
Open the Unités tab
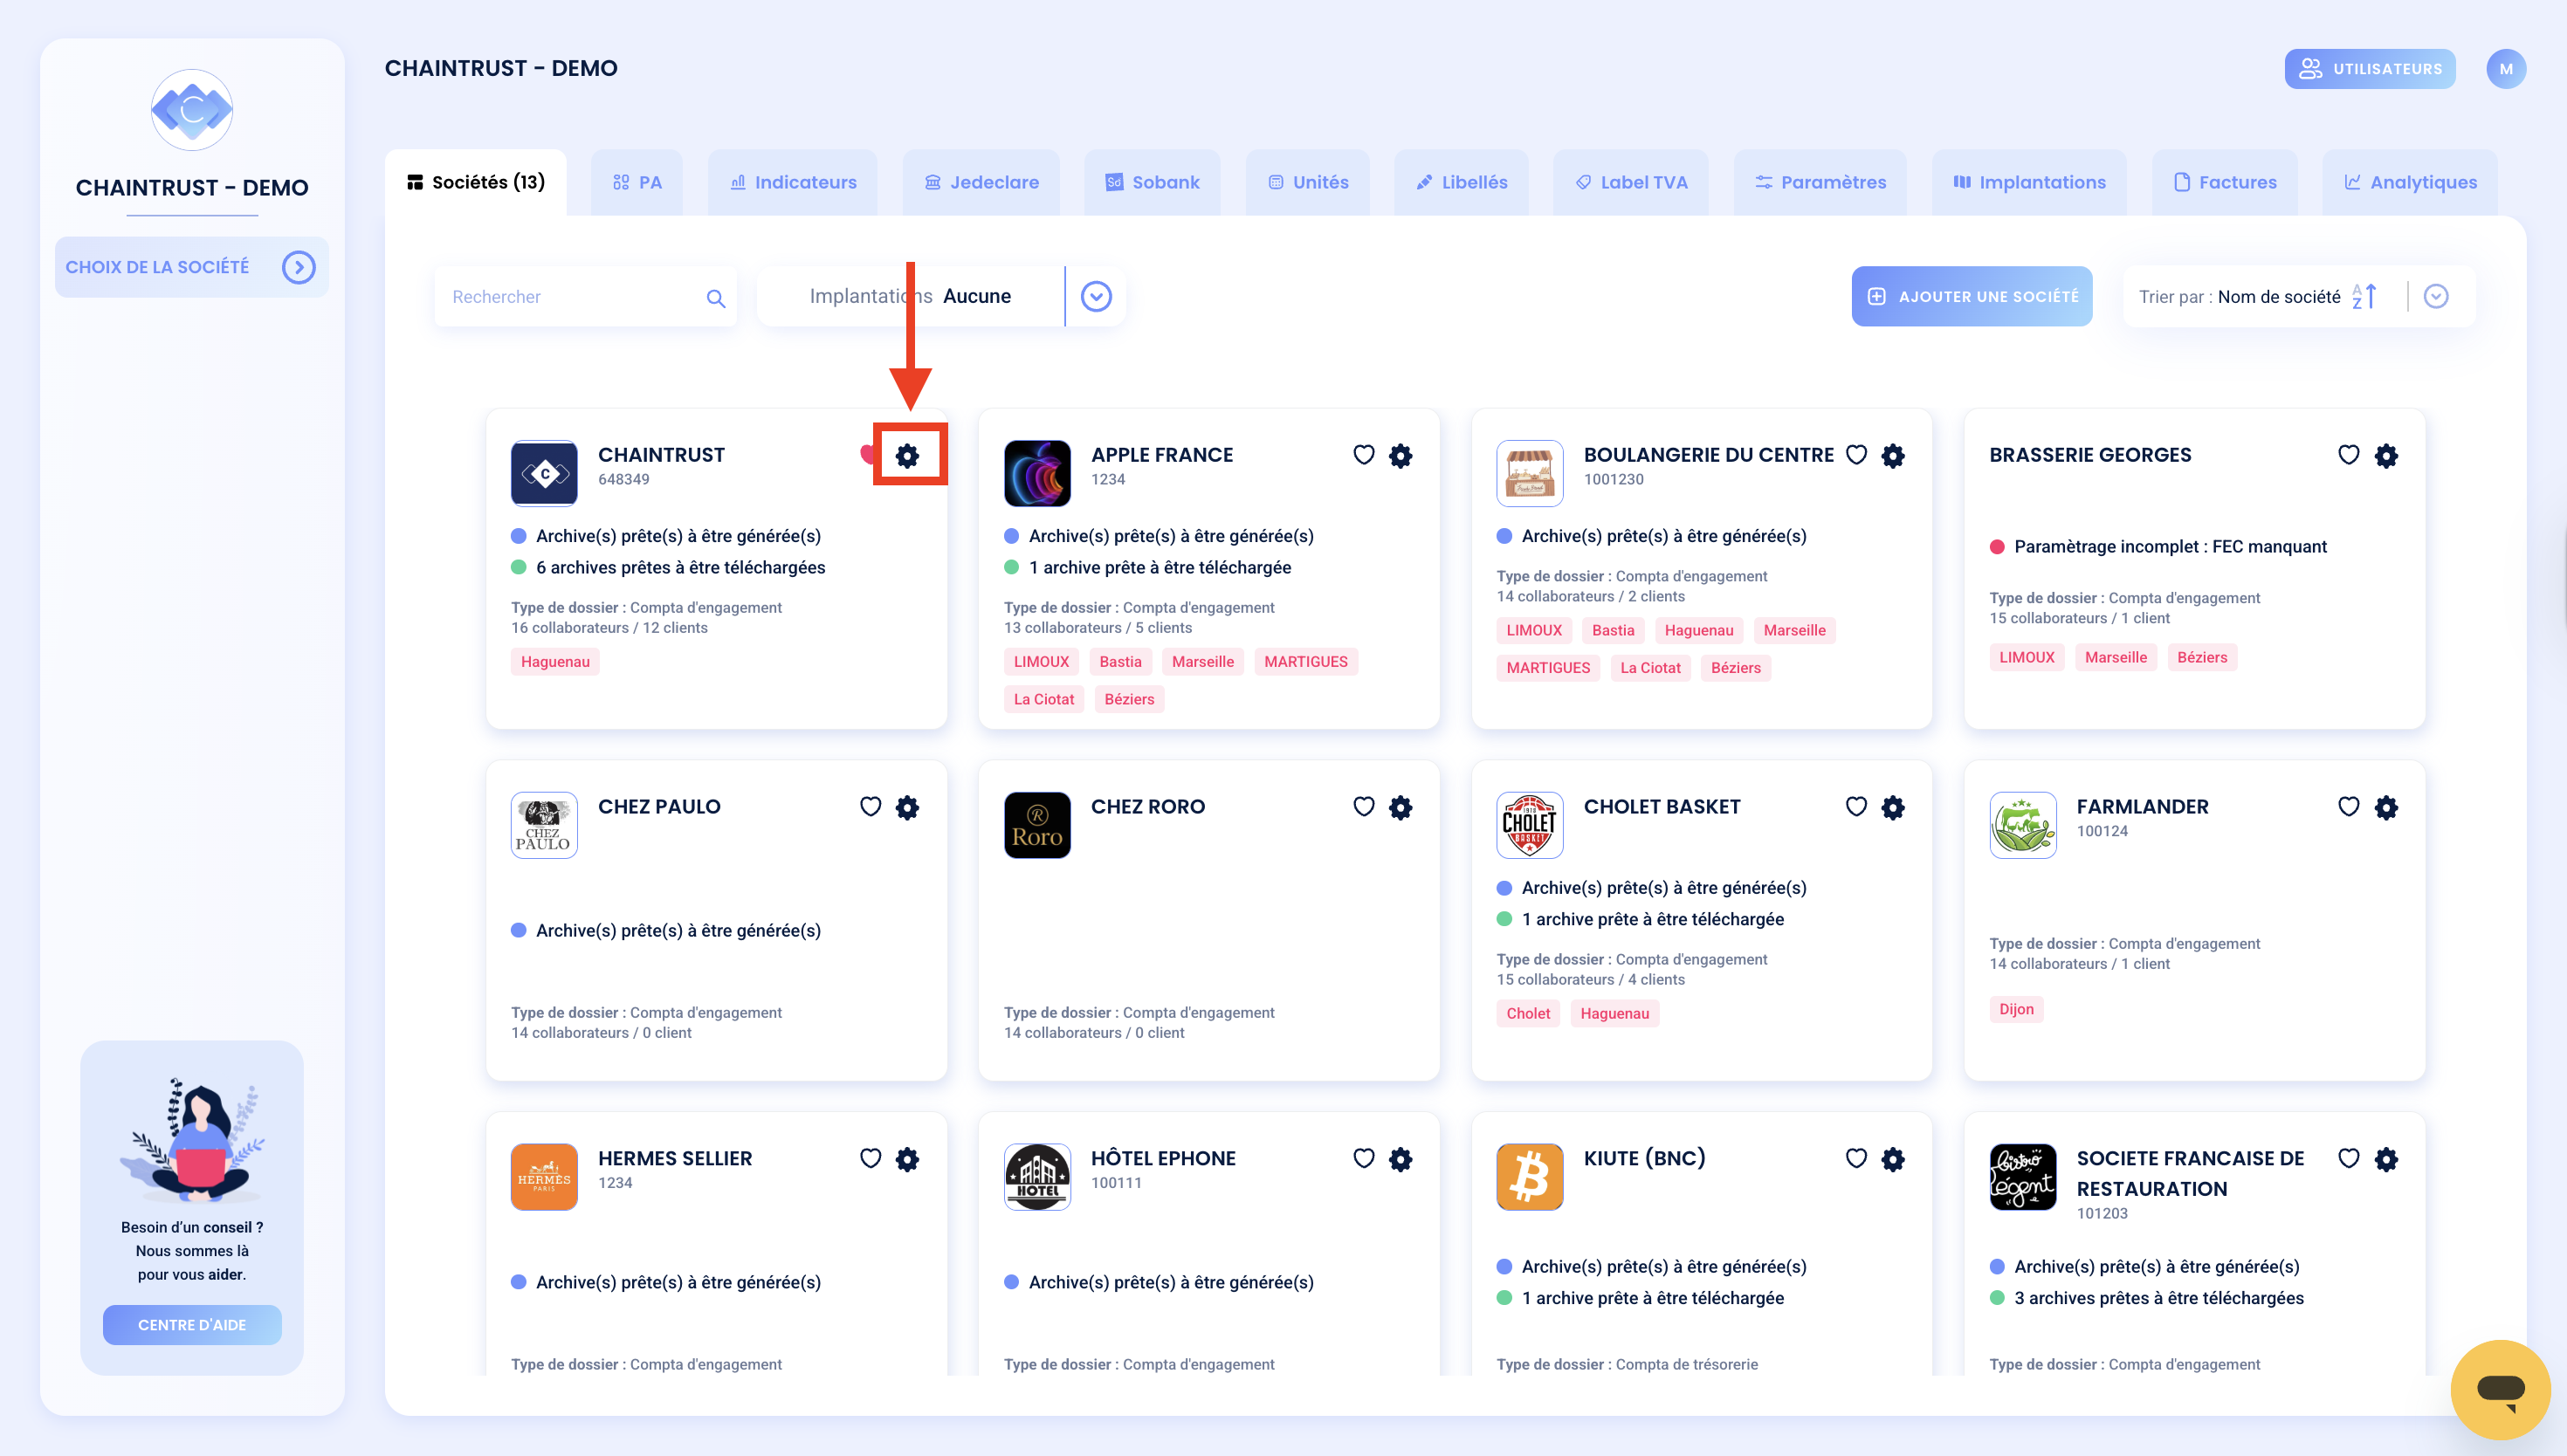1308,182
